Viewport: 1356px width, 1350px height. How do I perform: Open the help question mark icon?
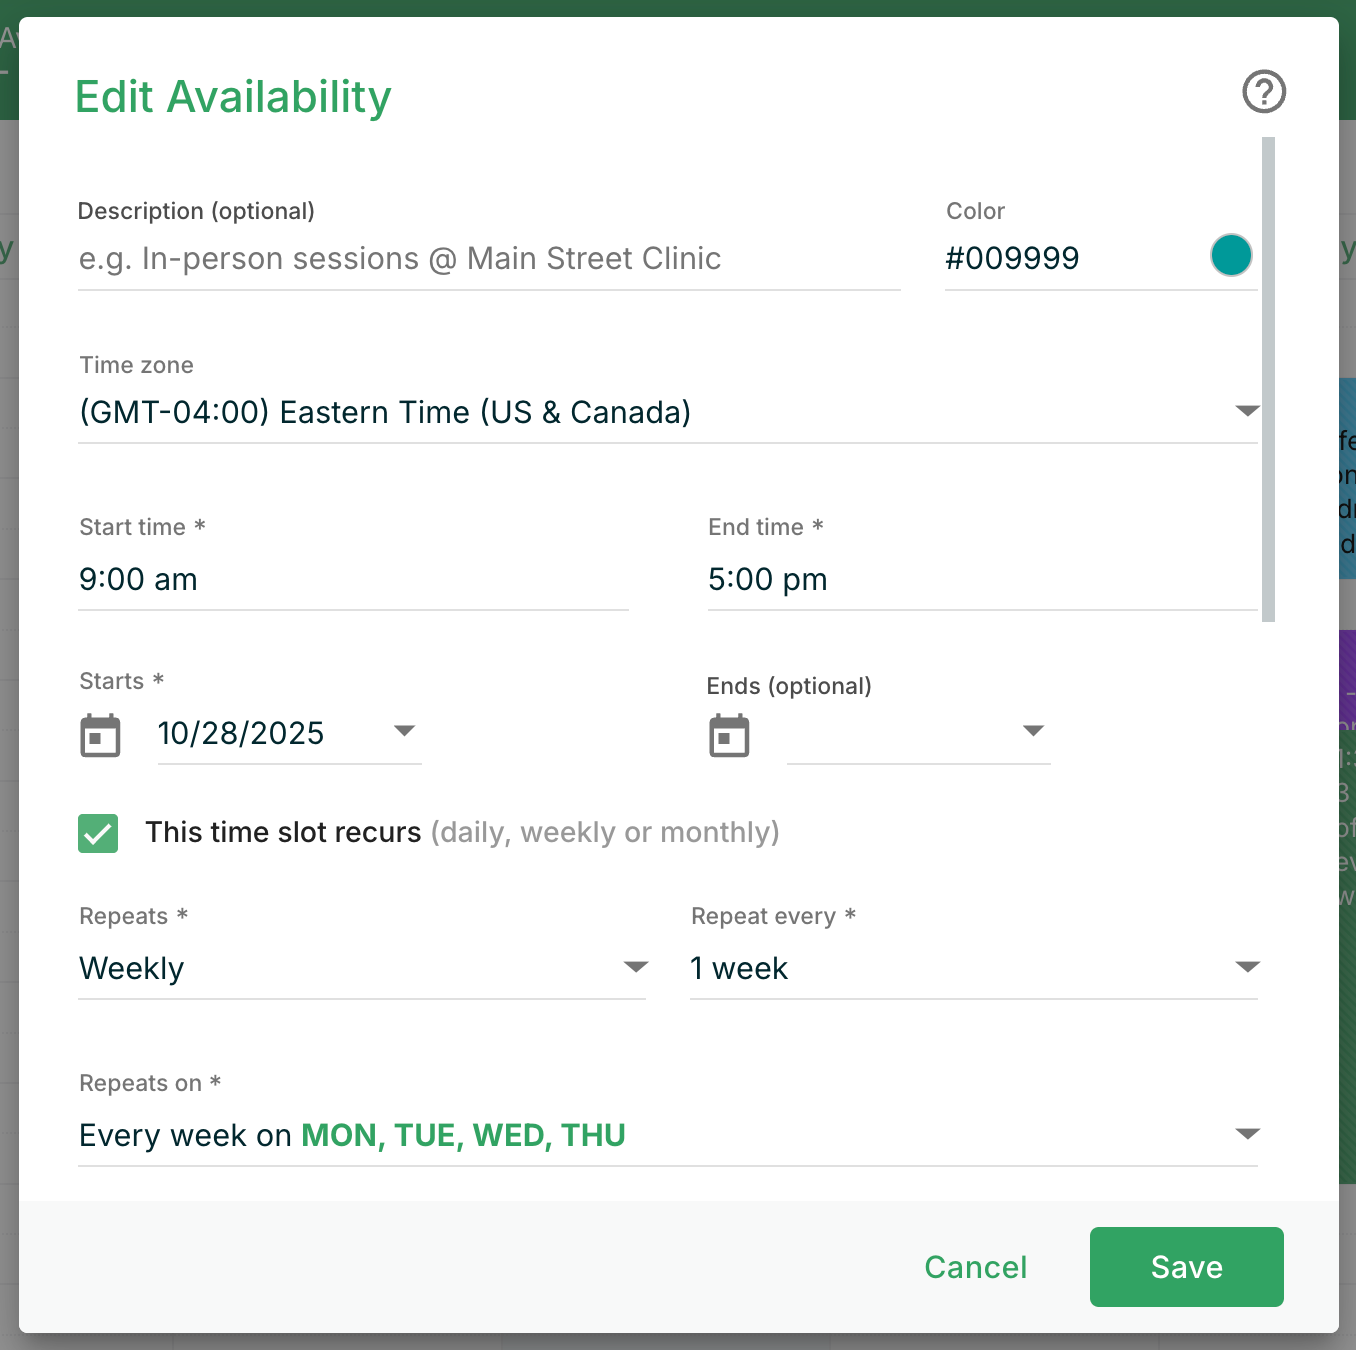pos(1264,92)
